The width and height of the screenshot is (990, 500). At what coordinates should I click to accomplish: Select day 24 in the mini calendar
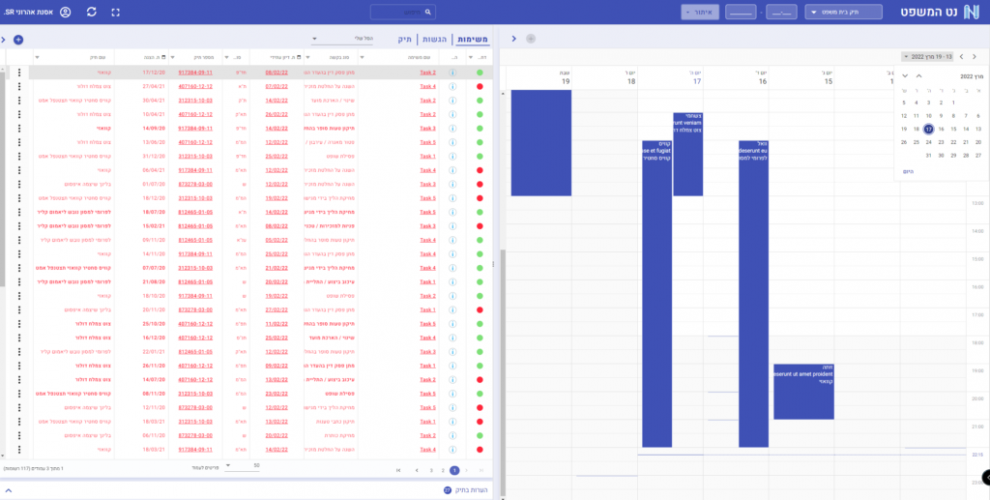(x=928, y=142)
